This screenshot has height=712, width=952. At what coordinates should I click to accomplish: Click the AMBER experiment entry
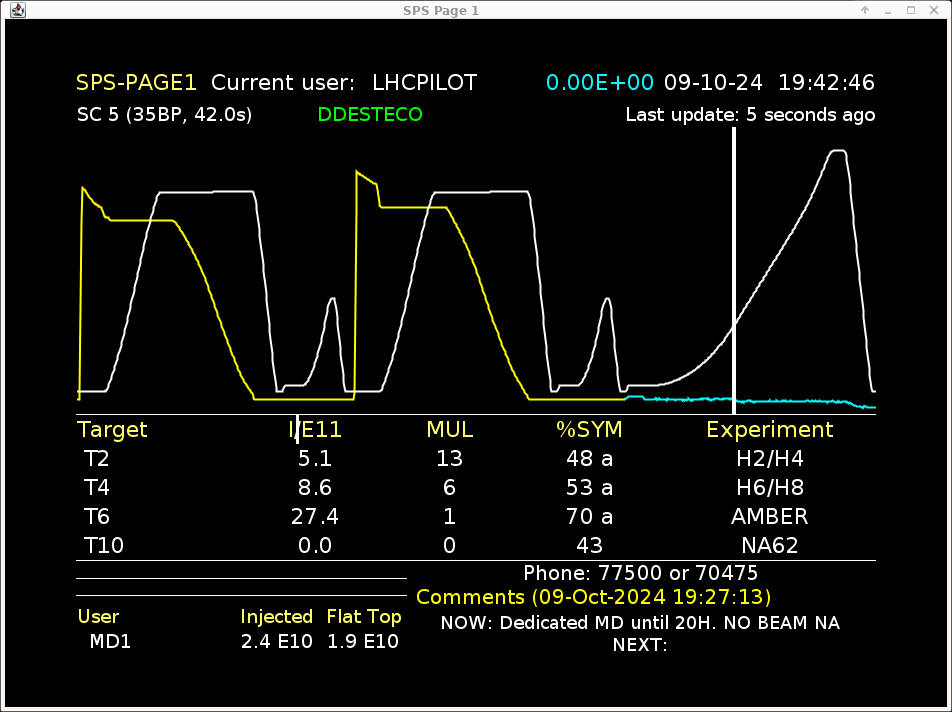769,517
